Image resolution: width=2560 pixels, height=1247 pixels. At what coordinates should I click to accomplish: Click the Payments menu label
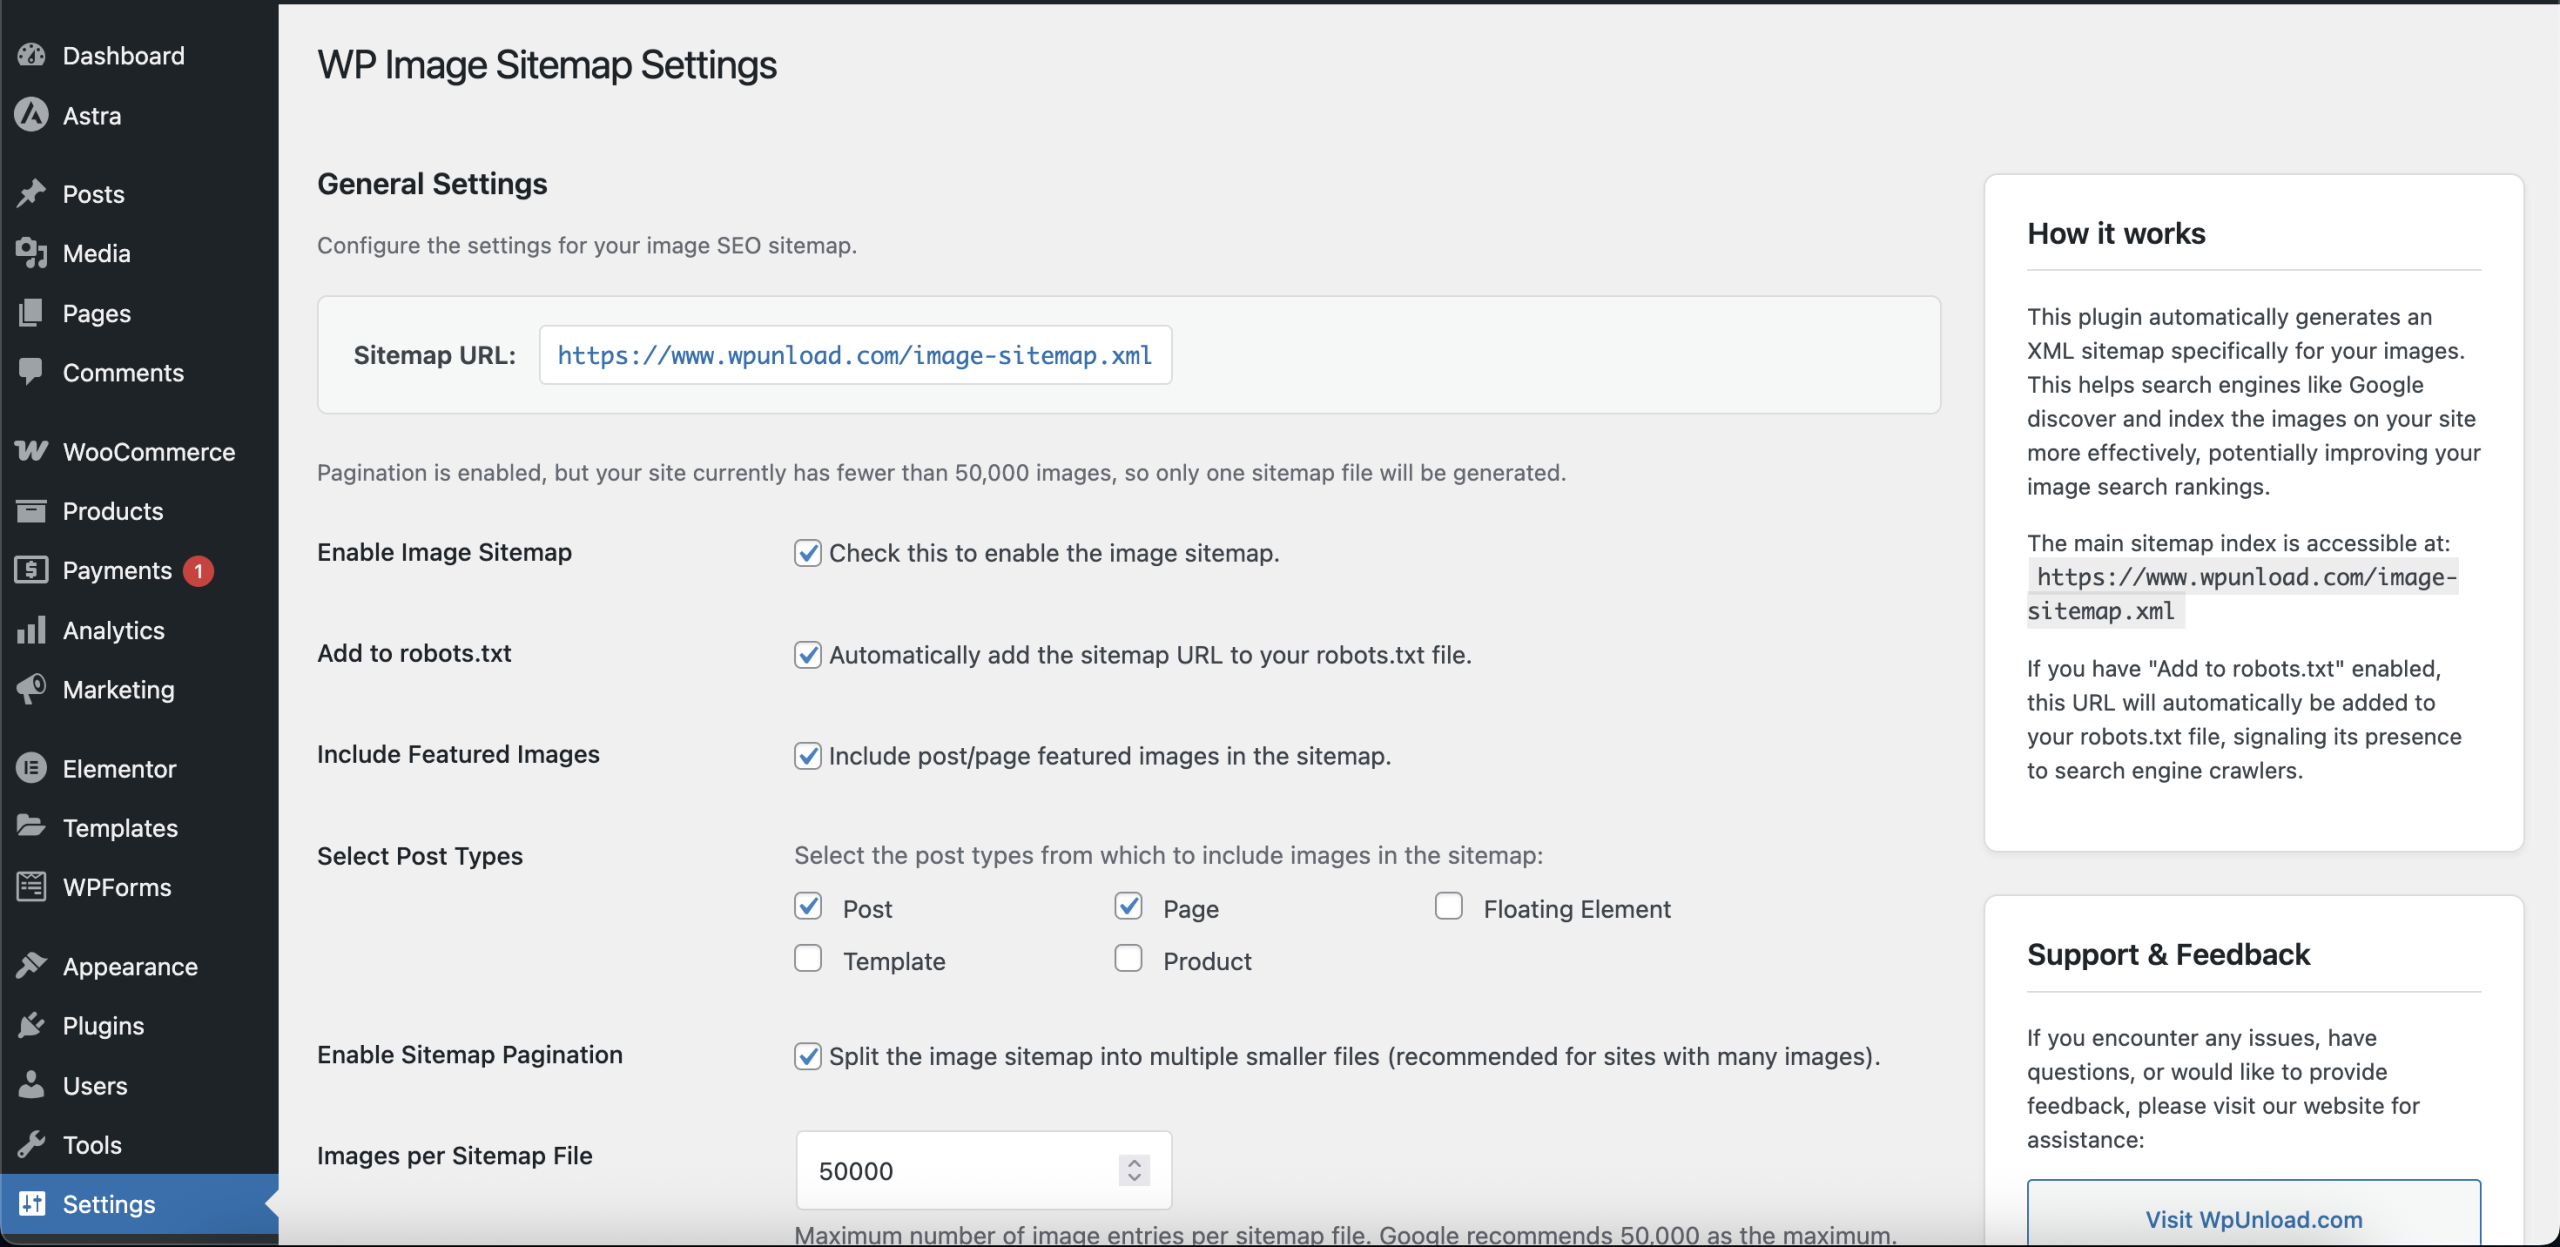point(117,571)
